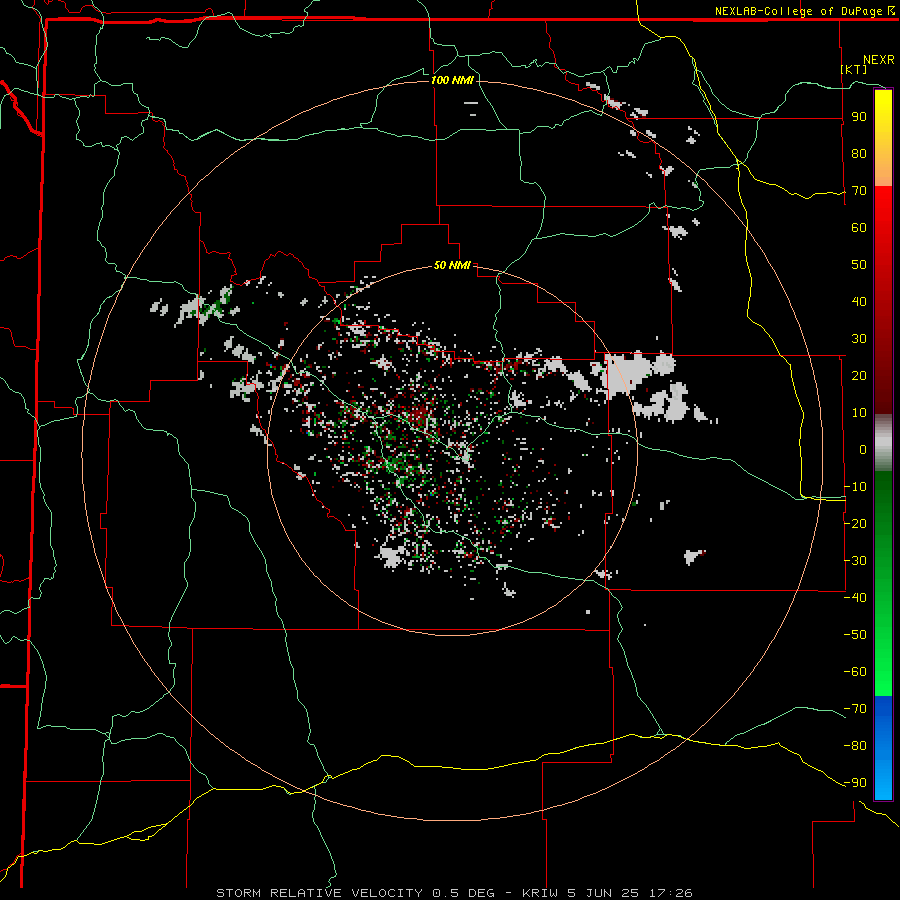Select the "80" value on the velocity scale
The height and width of the screenshot is (900, 900).
pos(859,154)
